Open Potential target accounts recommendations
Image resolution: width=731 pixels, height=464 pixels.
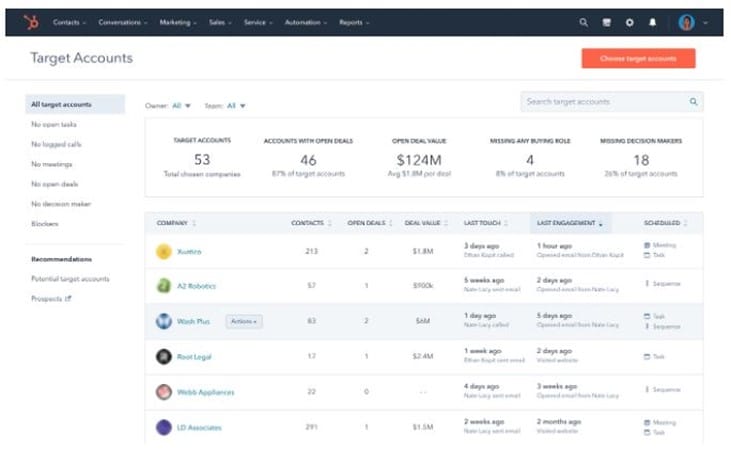tap(70, 279)
